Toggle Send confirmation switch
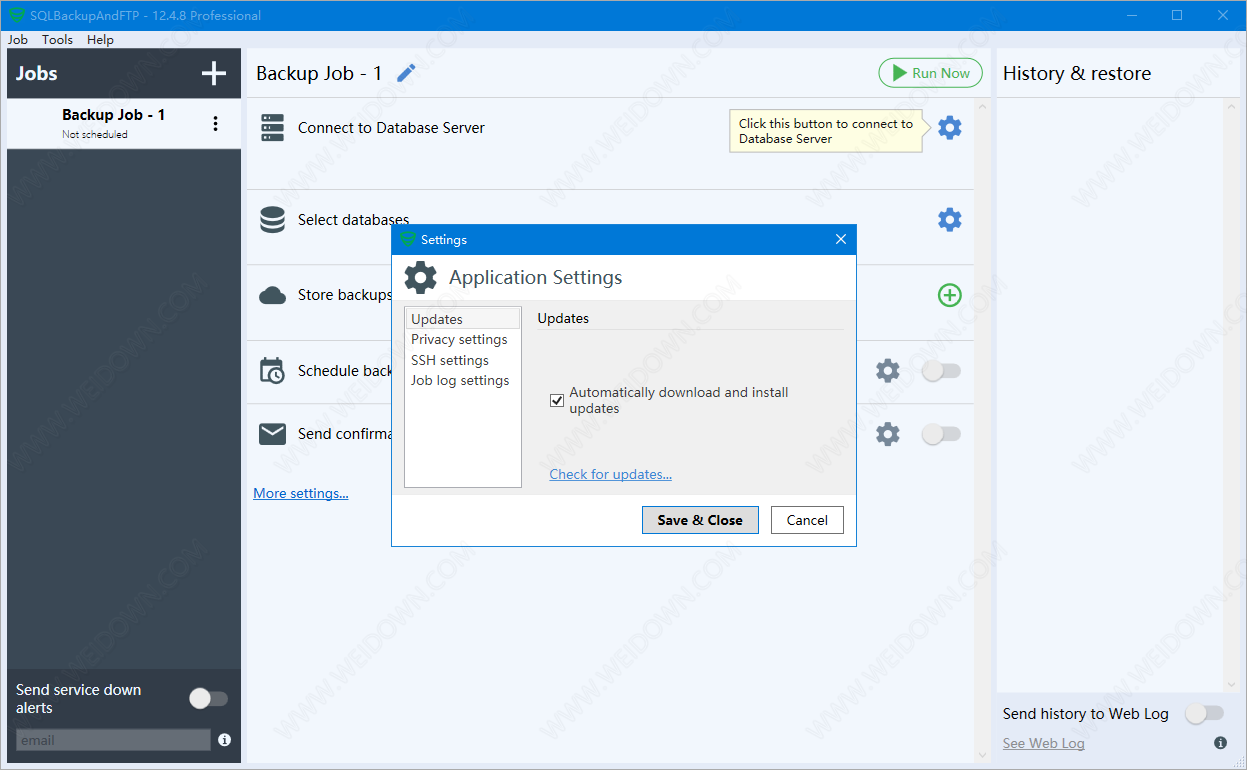The height and width of the screenshot is (770, 1247). (941, 434)
